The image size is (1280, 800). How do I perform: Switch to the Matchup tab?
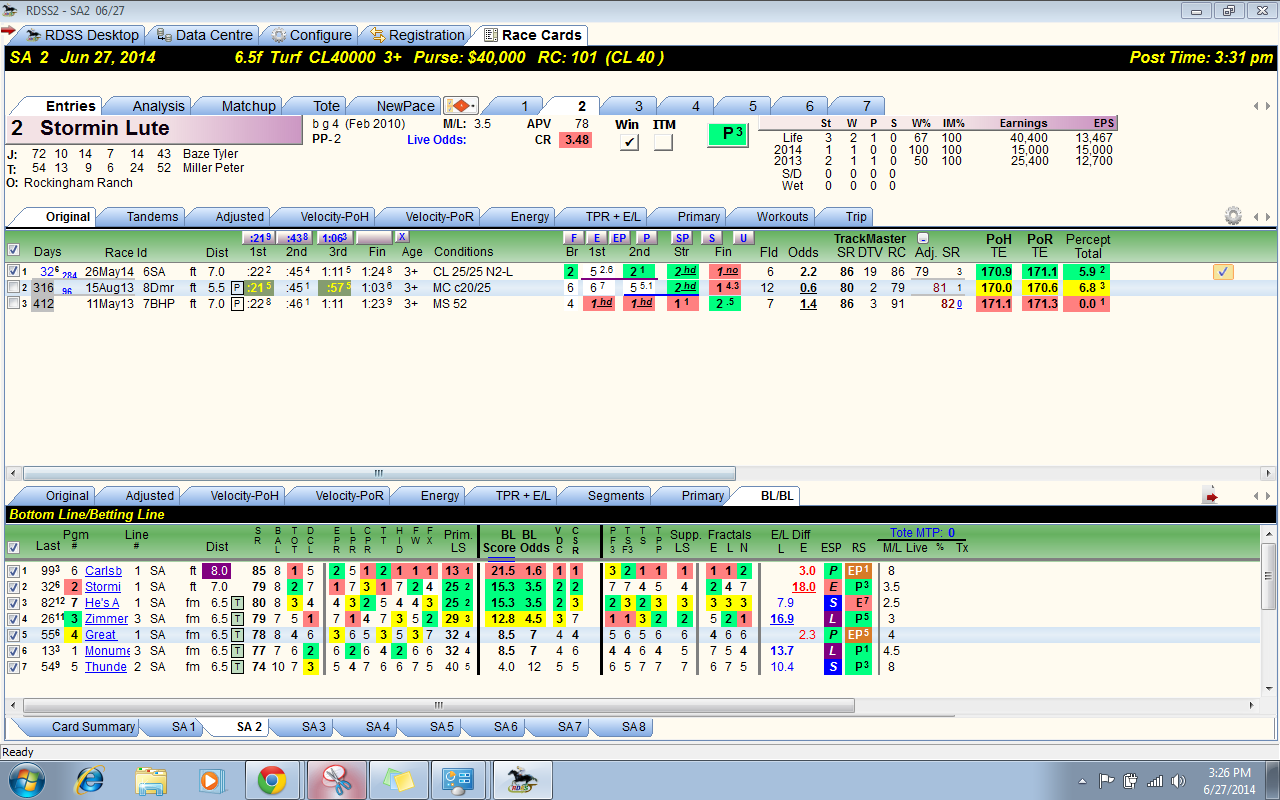click(248, 106)
